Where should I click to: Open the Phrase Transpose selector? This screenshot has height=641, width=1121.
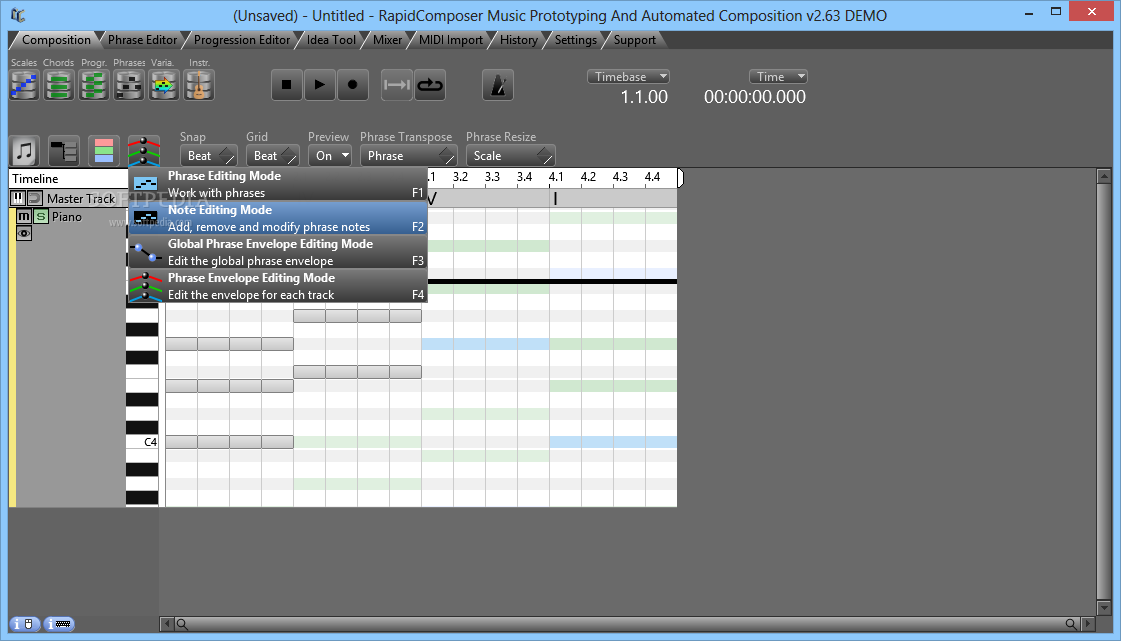tap(408, 156)
